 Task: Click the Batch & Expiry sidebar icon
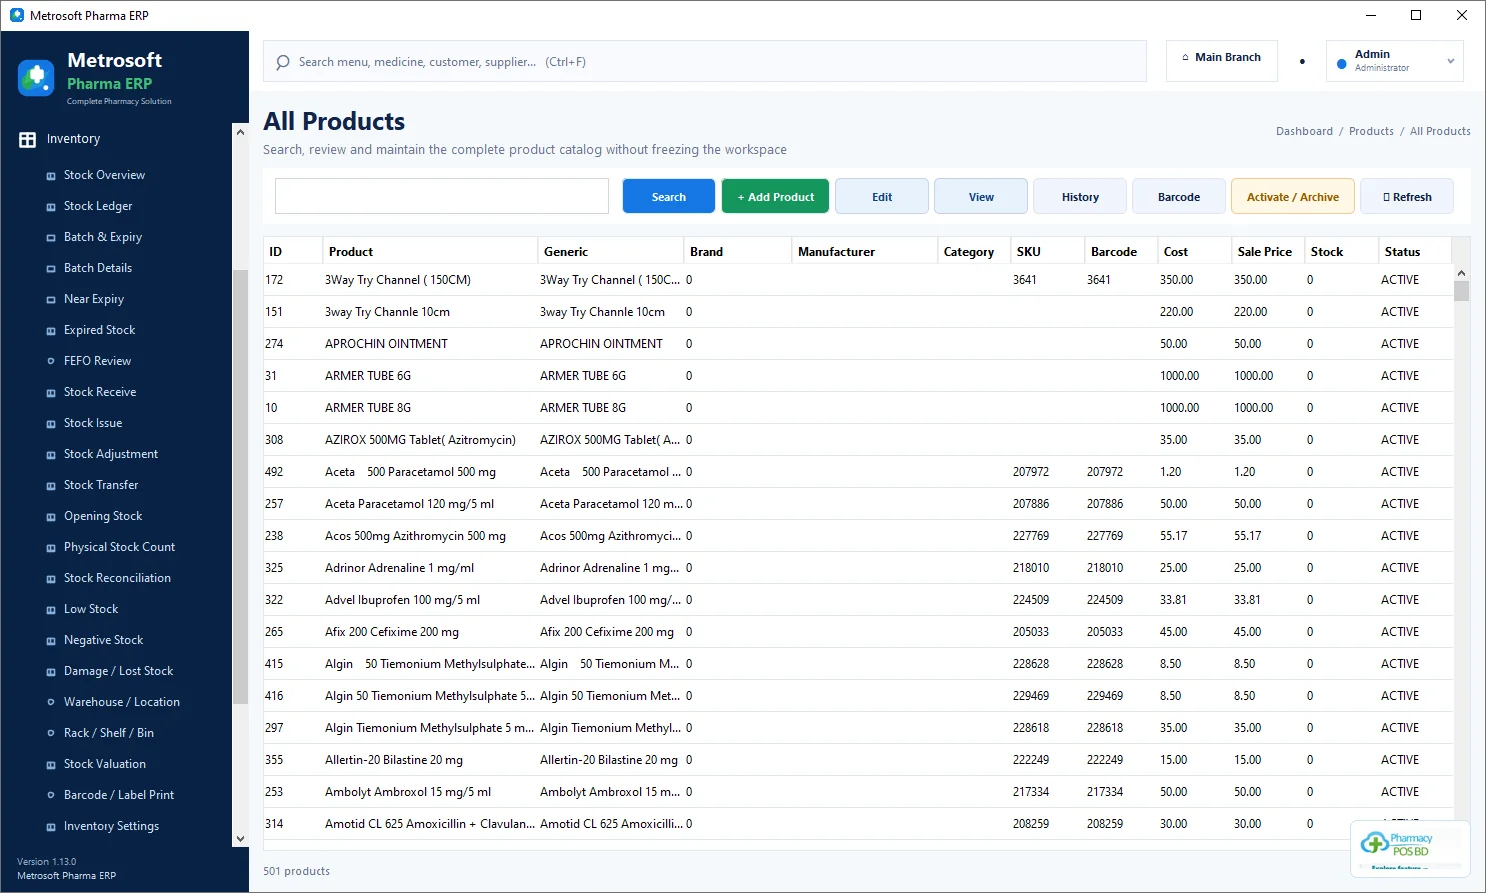[x=51, y=238]
